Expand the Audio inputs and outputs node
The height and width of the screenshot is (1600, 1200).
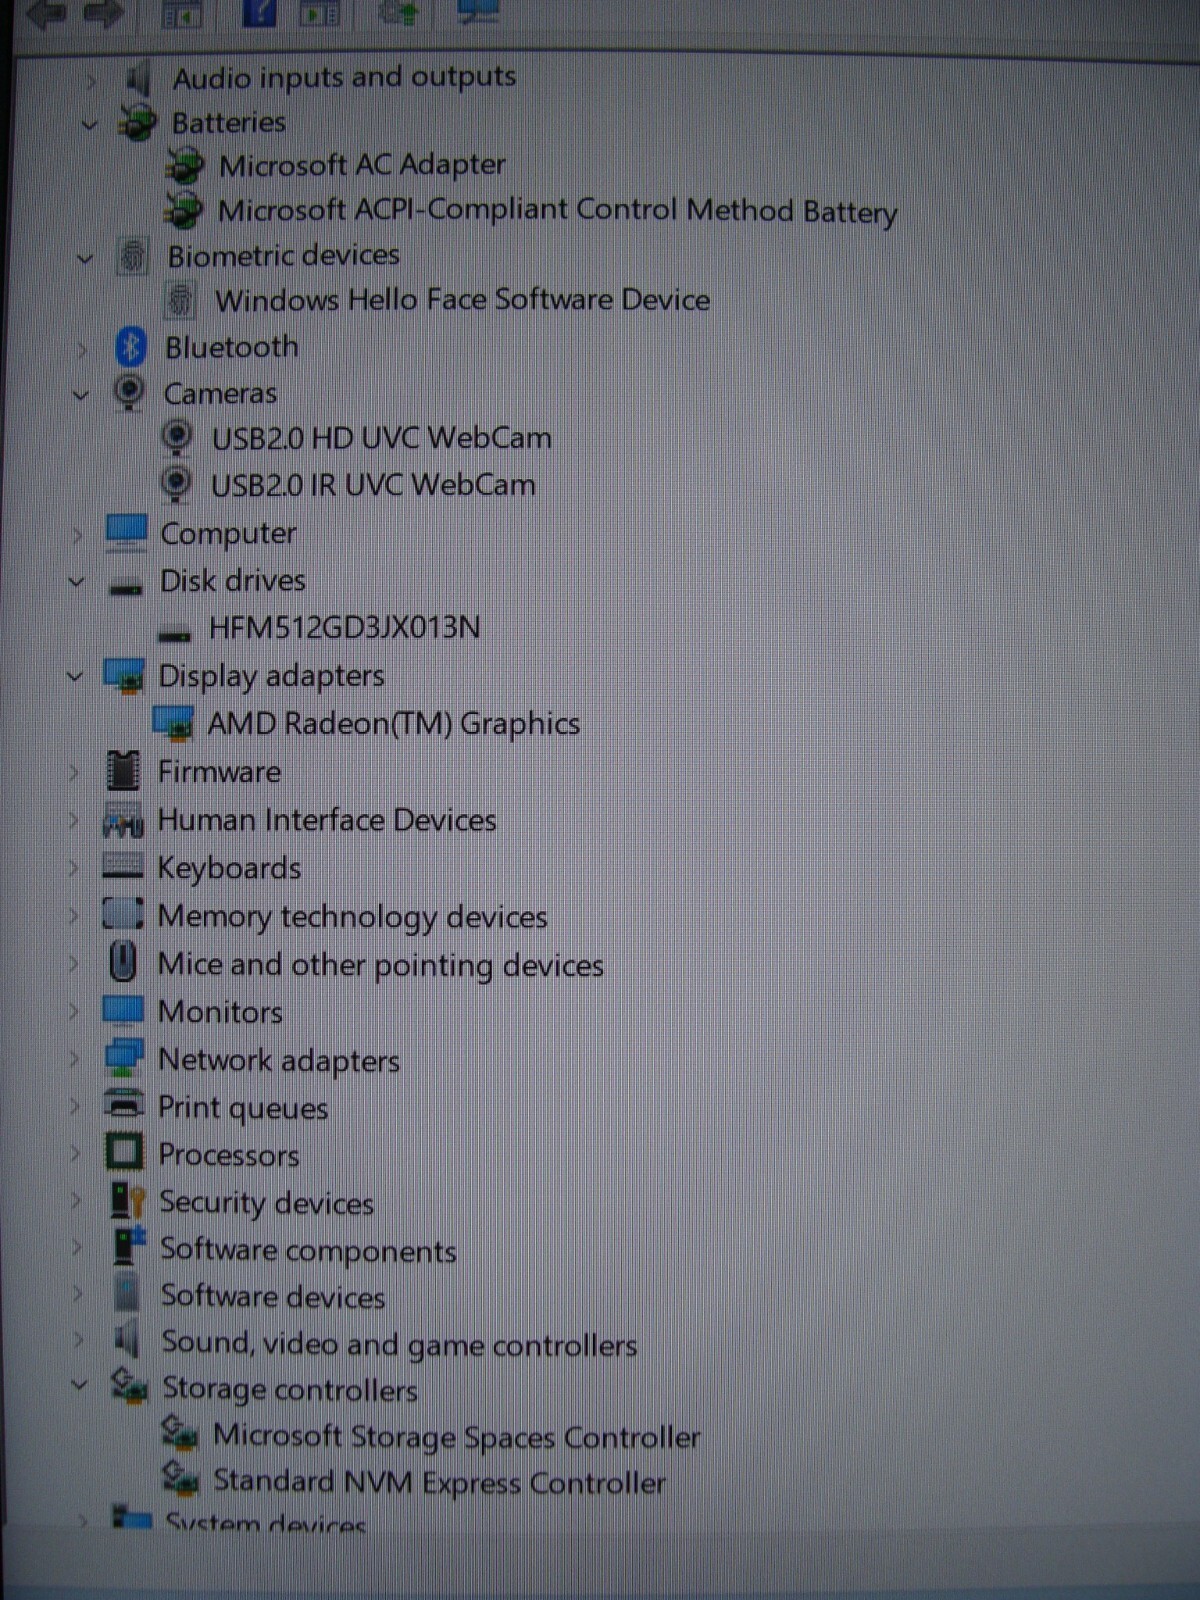[91, 80]
